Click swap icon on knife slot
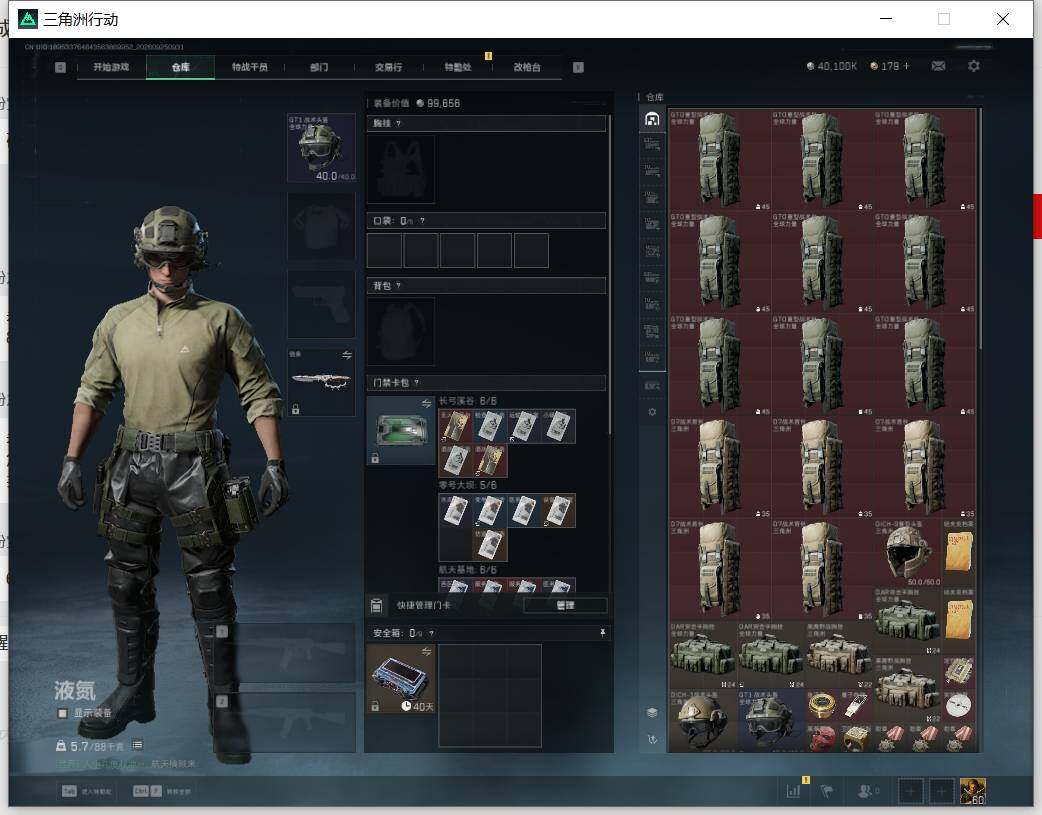The image size is (1042, 815). coord(347,356)
